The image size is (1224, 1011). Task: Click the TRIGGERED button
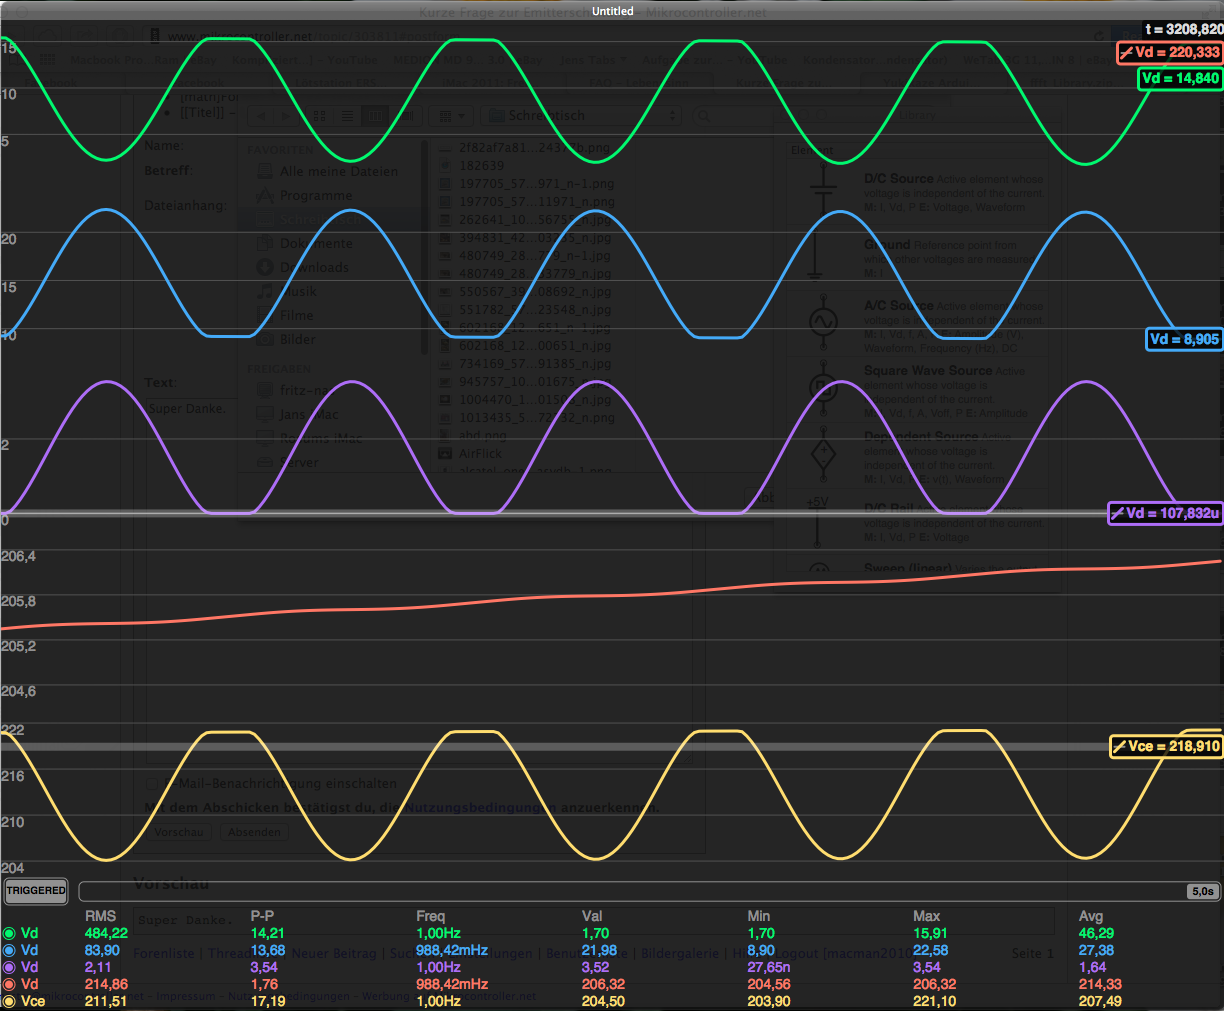(36, 890)
